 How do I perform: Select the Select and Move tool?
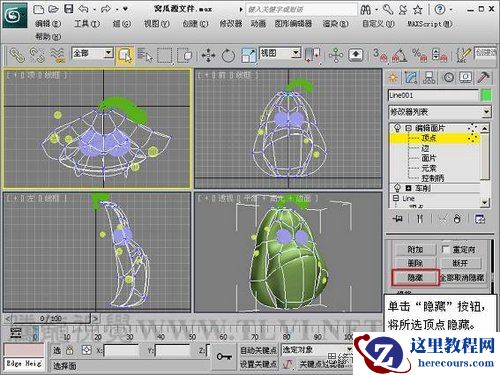[x=208, y=55]
